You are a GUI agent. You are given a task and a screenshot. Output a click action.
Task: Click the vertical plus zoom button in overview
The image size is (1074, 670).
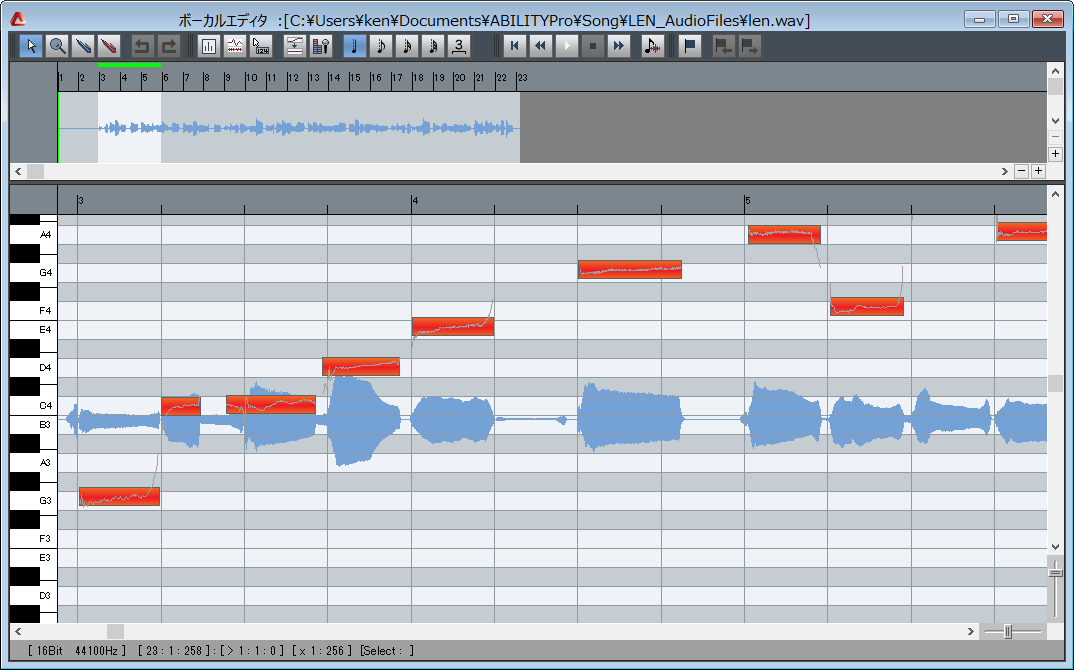1055,154
